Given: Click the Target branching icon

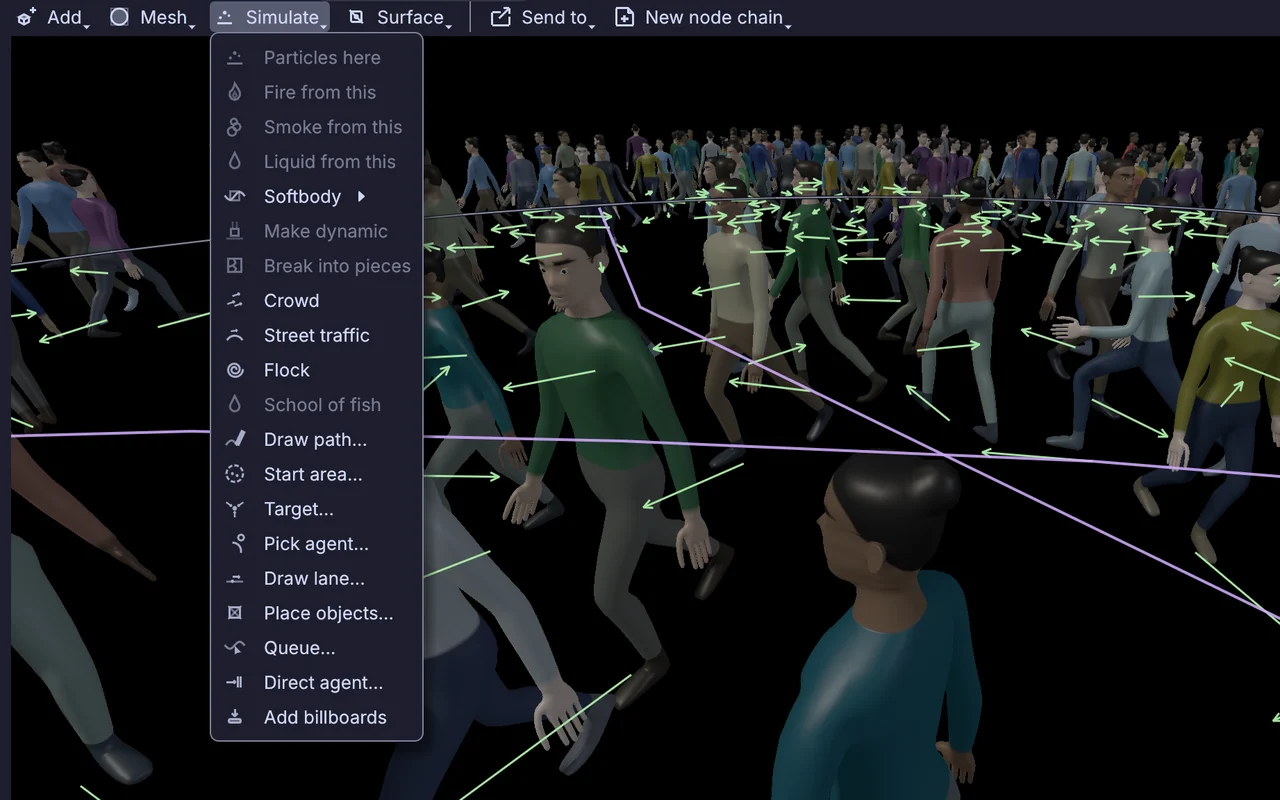Looking at the screenshot, I should tap(235, 509).
